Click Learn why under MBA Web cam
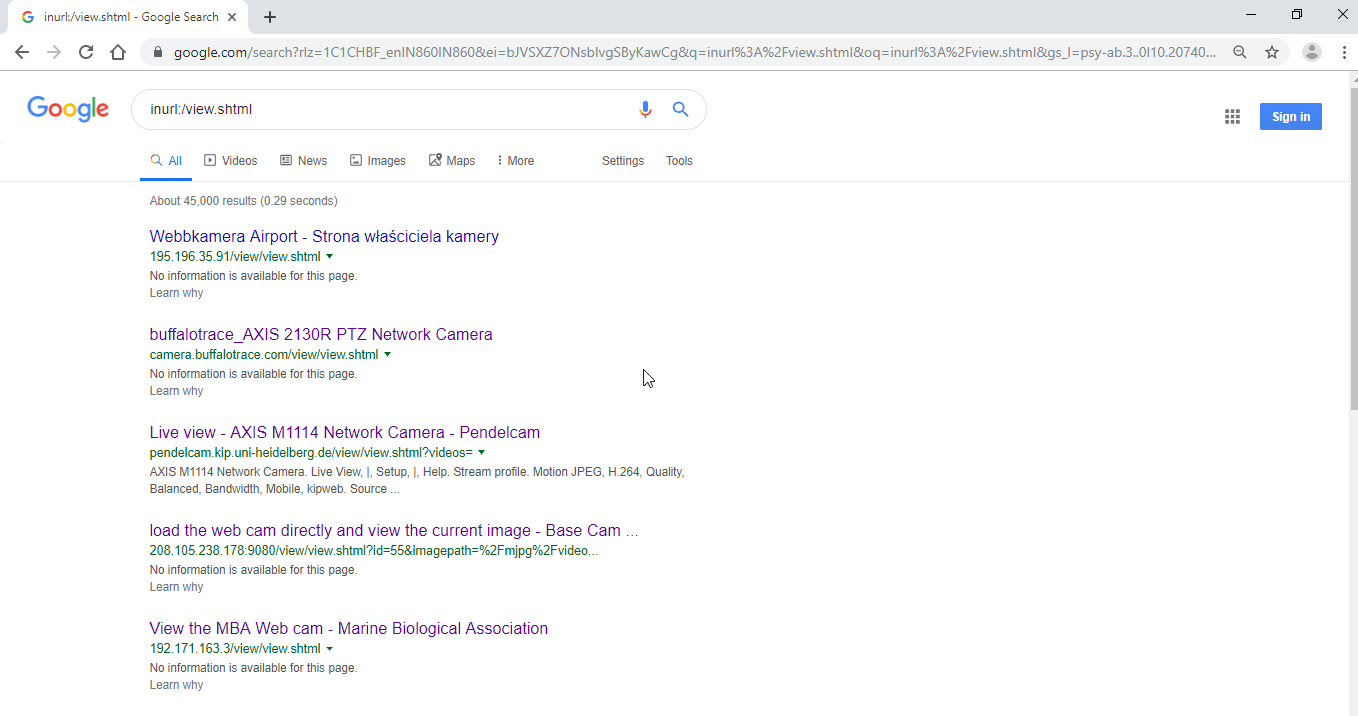The height and width of the screenshot is (716, 1358). pos(176,685)
